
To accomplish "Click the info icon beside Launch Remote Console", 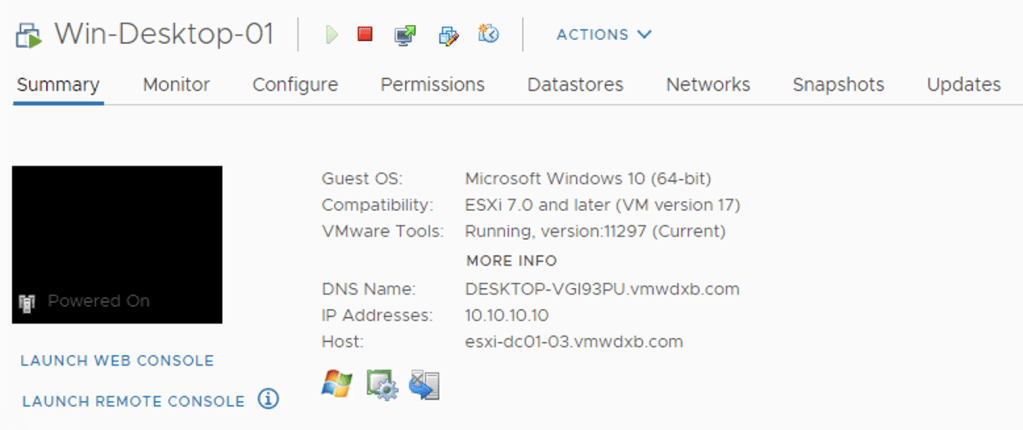I will [x=268, y=399].
